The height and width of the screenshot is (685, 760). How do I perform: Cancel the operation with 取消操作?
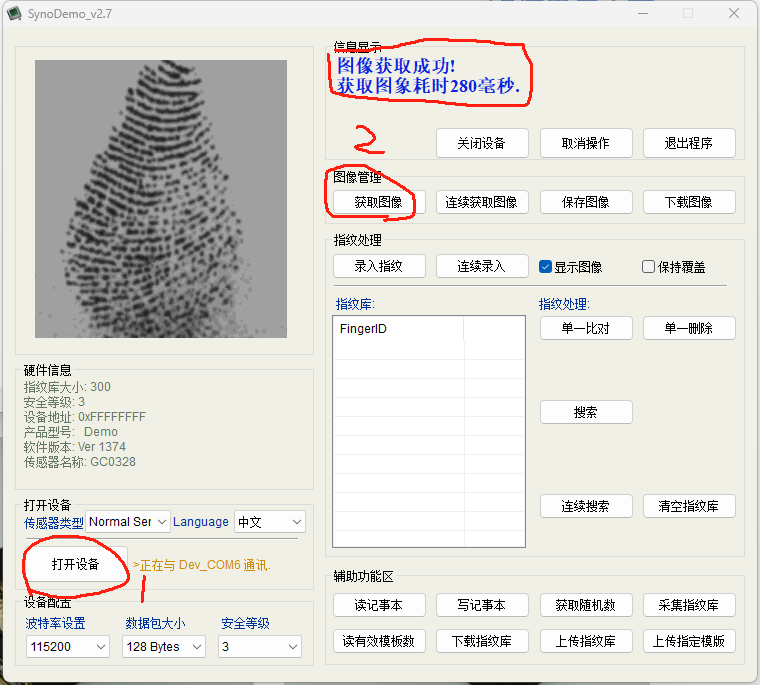(586, 143)
